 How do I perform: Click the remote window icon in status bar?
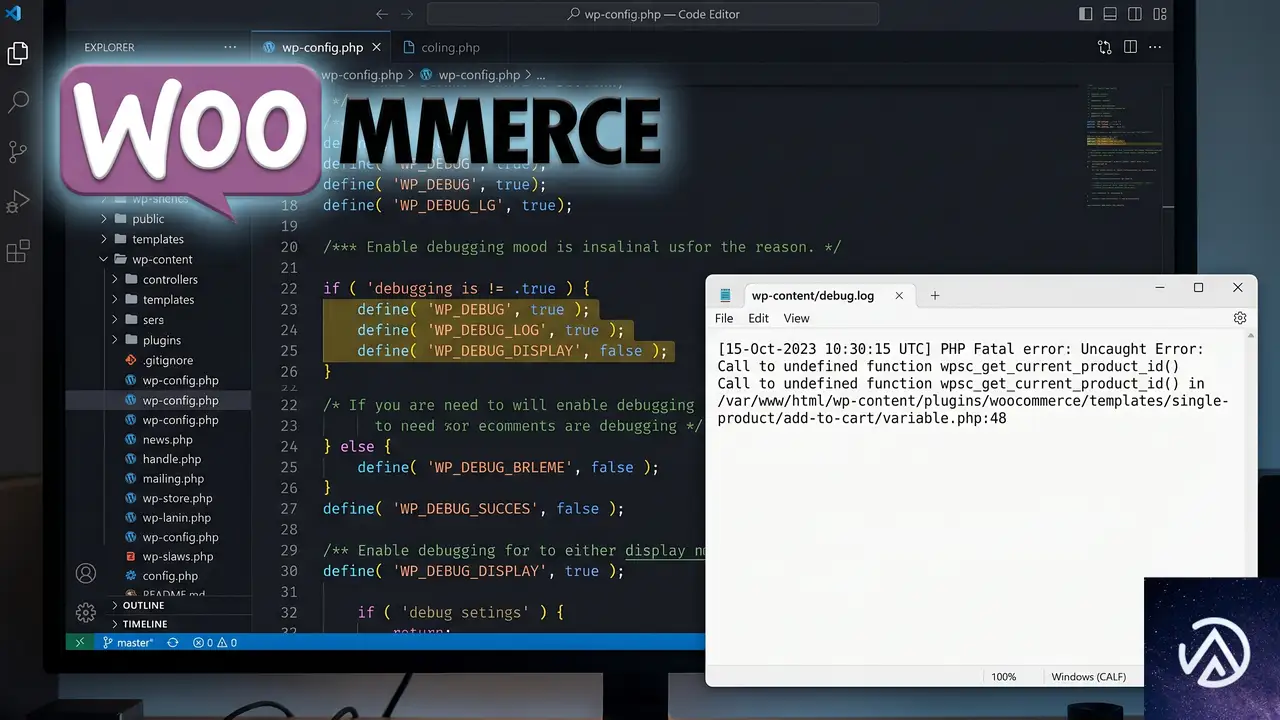80,642
